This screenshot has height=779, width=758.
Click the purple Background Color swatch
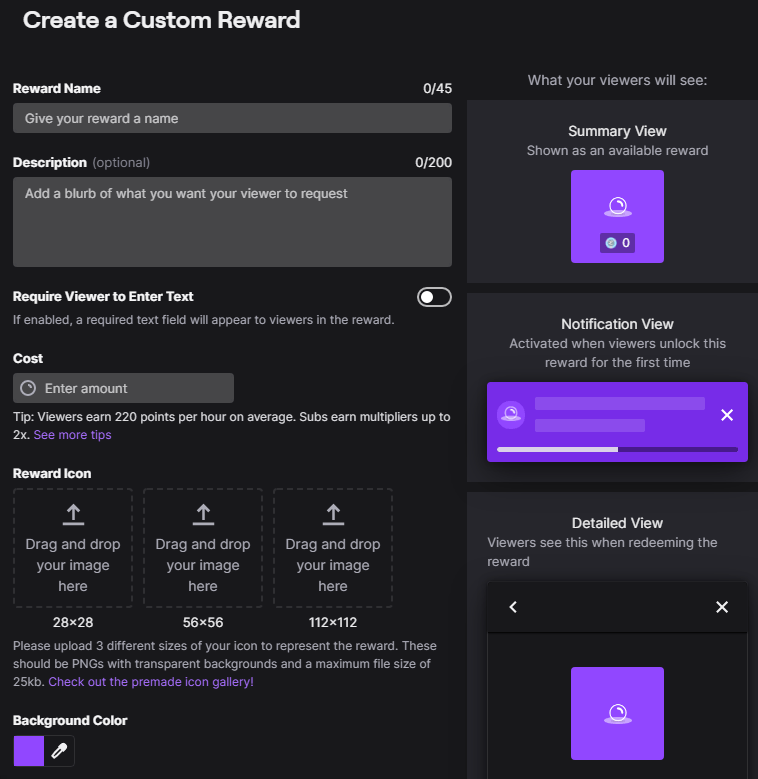click(x=29, y=751)
